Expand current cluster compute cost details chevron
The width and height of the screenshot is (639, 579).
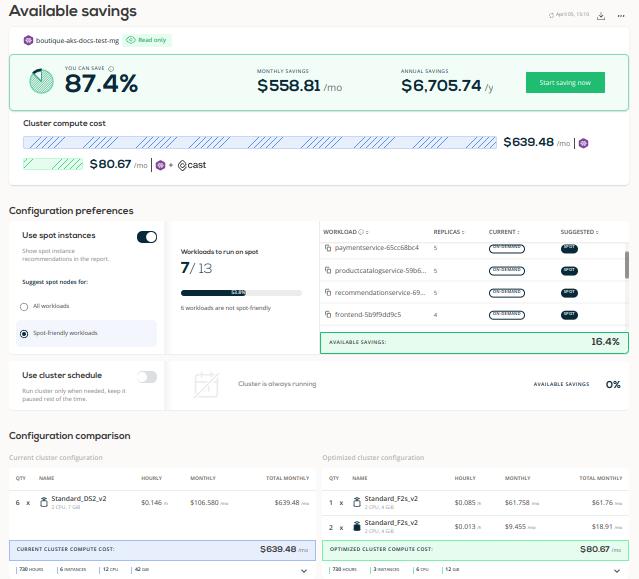pos(304,571)
